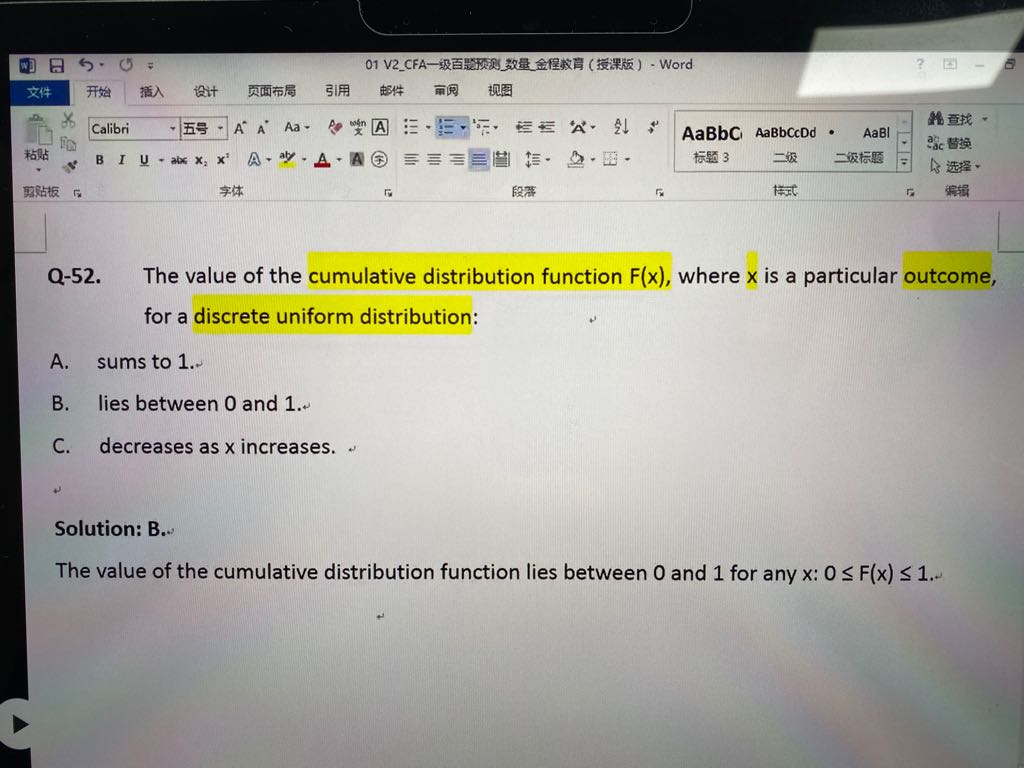Image resolution: width=1024 pixels, height=768 pixels.
Task: Apply the 二级标题 style
Action: click(859, 143)
